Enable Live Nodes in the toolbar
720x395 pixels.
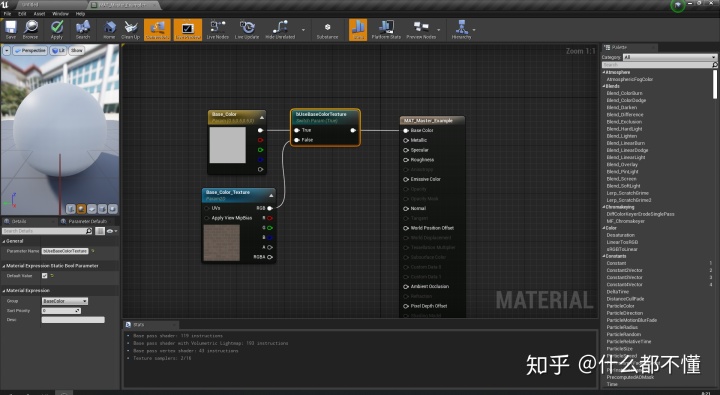click(x=217, y=29)
